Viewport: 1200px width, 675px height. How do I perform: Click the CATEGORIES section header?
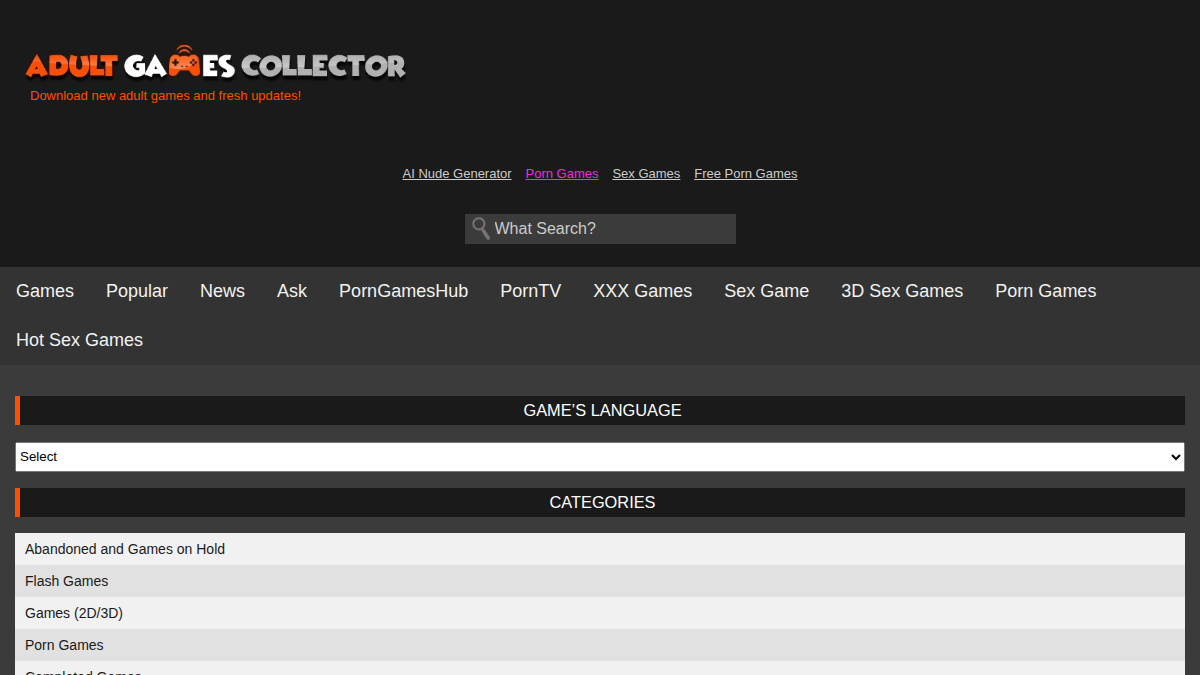pyautogui.click(x=600, y=502)
